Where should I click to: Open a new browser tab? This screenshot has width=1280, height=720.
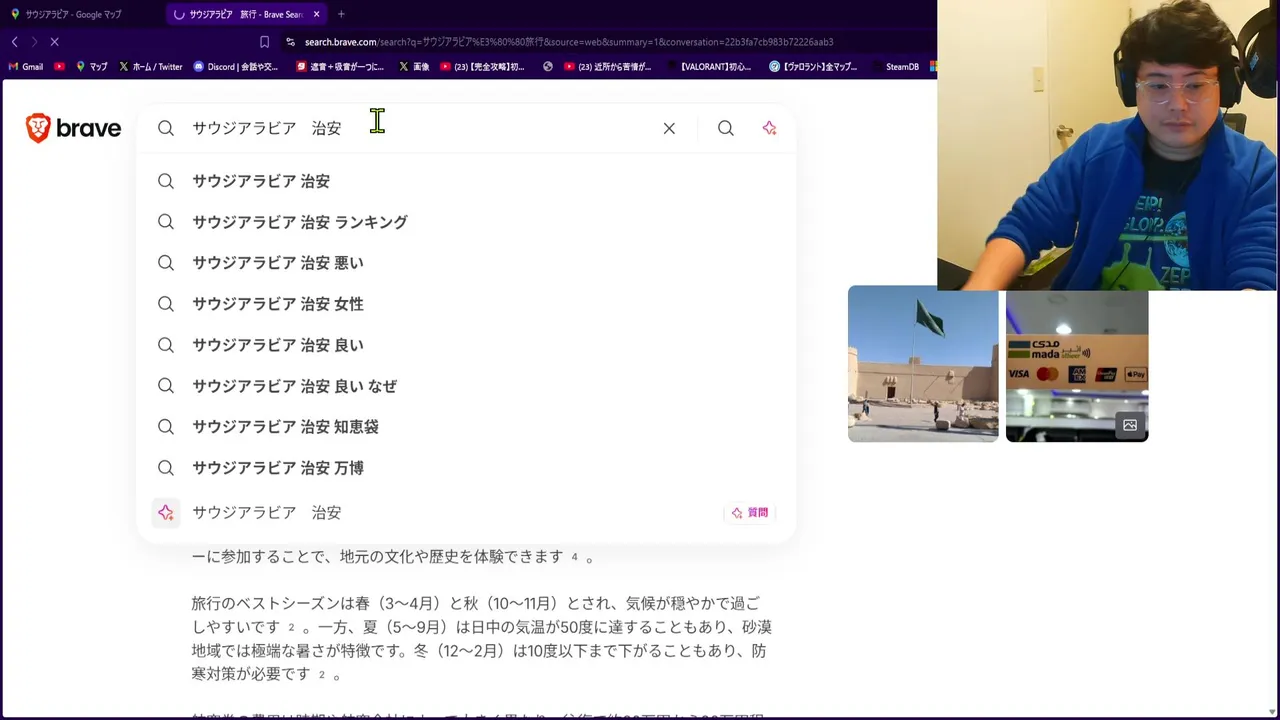click(x=341, y=14)
